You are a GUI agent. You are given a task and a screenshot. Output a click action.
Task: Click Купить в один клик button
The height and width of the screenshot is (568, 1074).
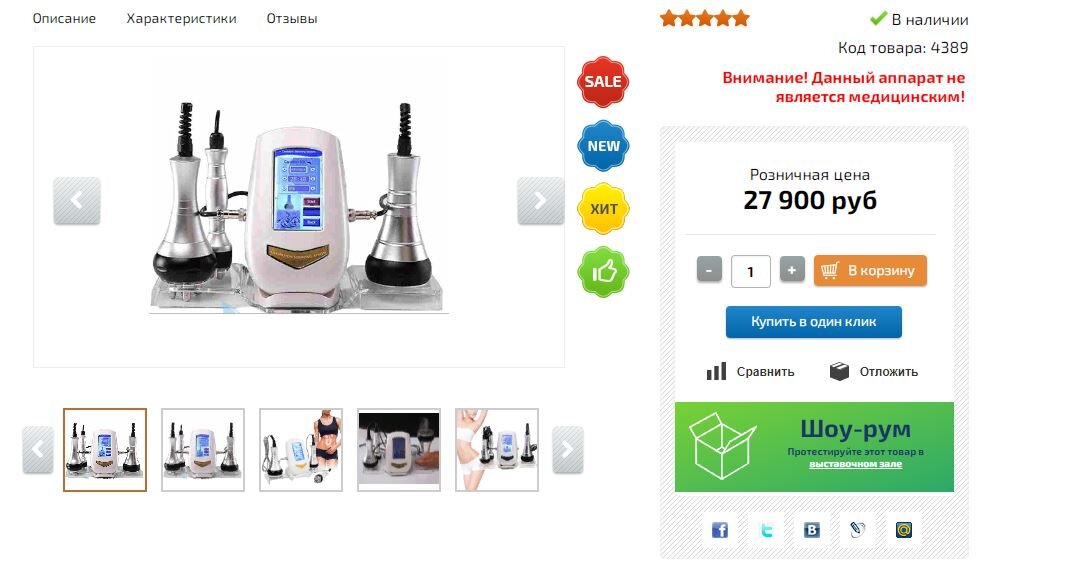tap(814, 322)
